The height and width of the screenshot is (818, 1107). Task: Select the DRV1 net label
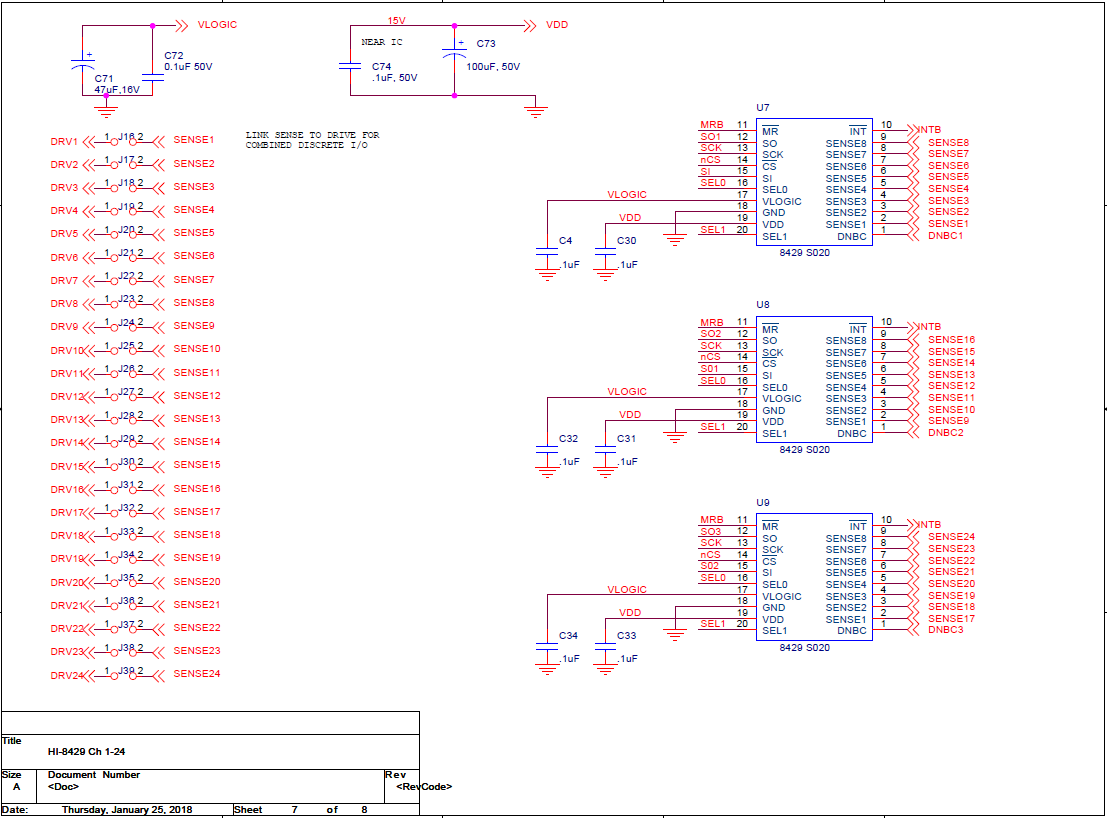click(64, 141)
